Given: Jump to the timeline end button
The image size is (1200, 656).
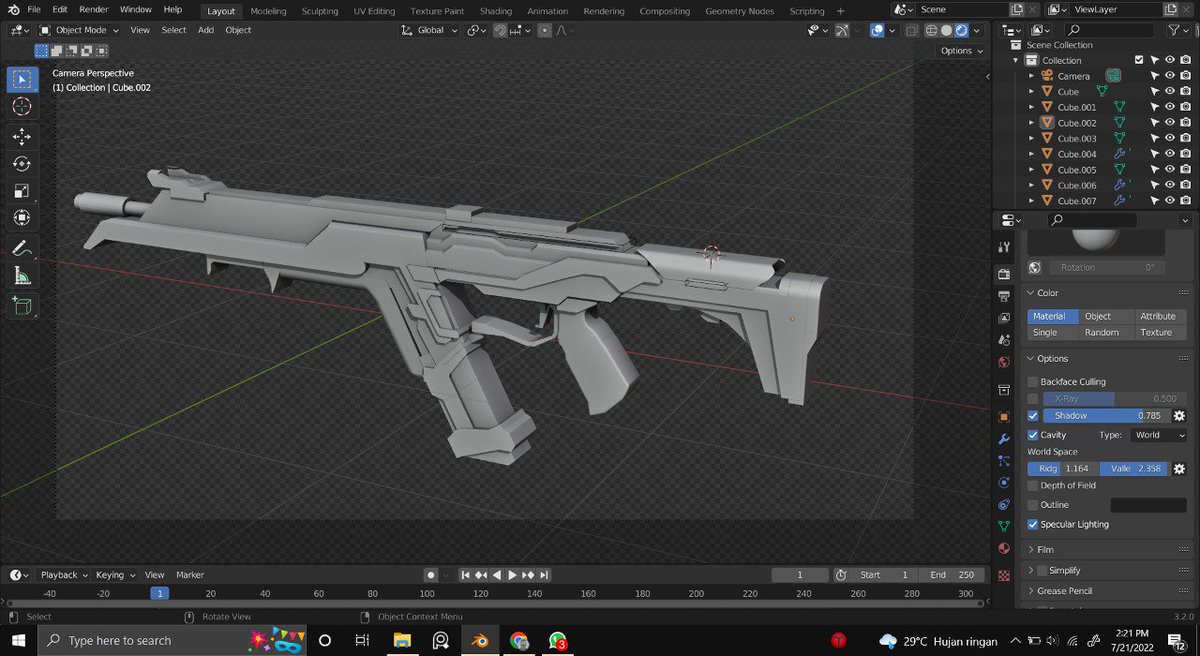Looking at the screenshot, I should 543,575.
